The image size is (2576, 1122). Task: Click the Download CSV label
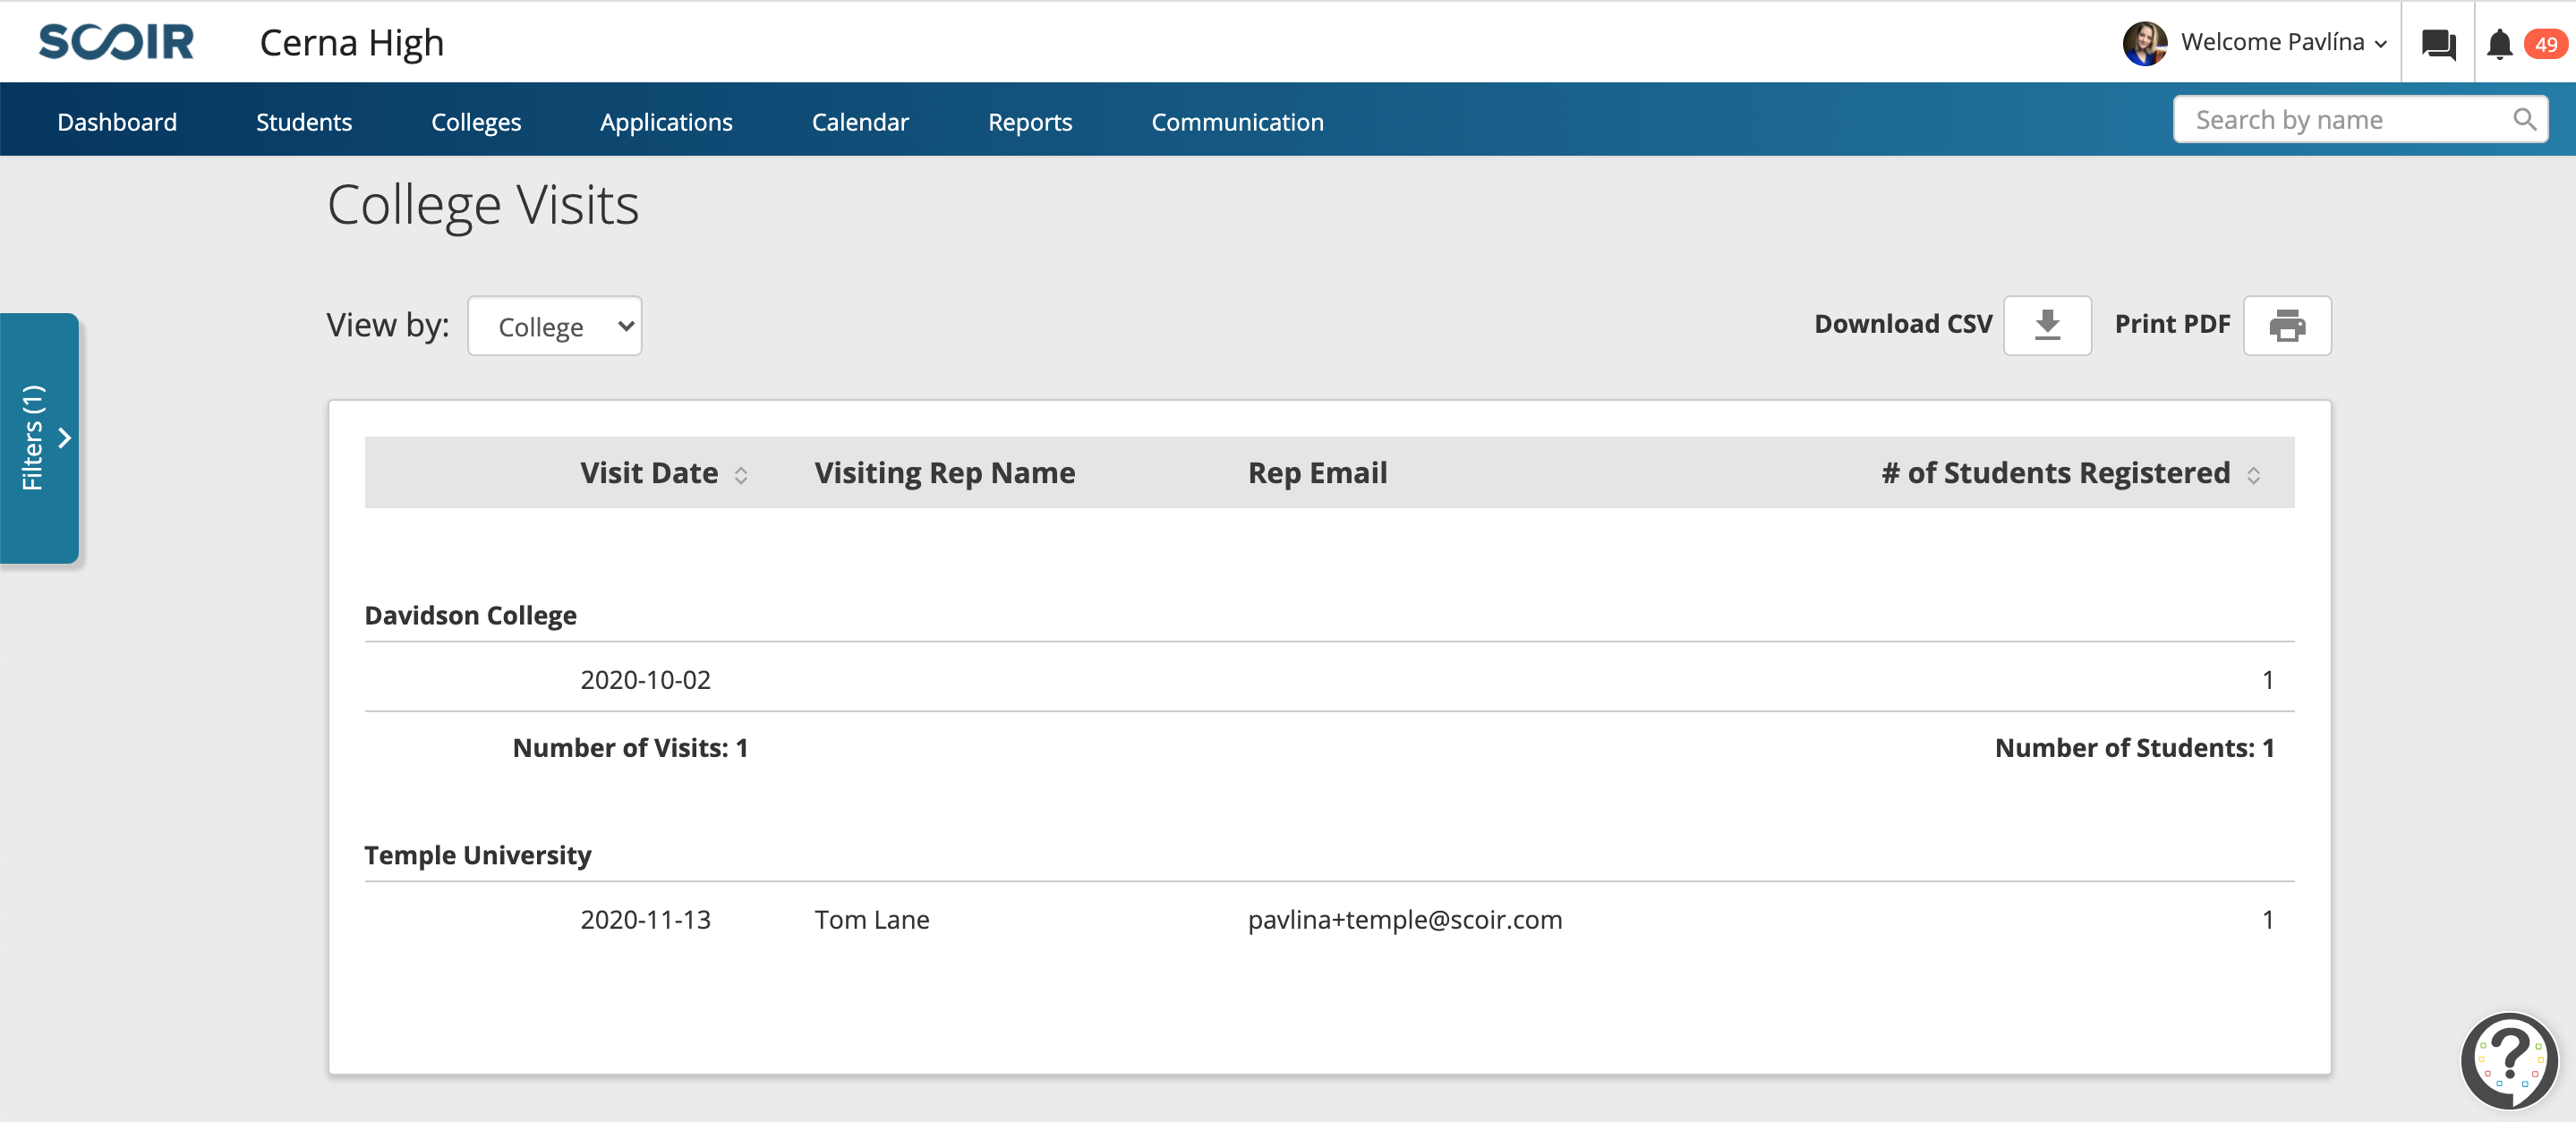pos(1903,324)
